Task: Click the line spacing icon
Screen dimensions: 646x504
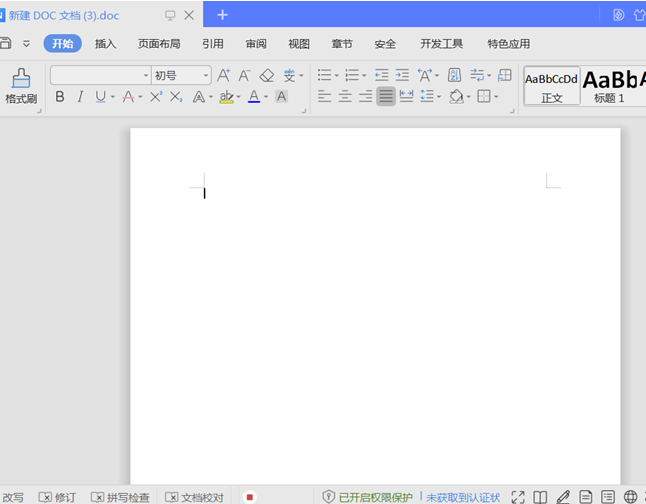Action: 427,96
